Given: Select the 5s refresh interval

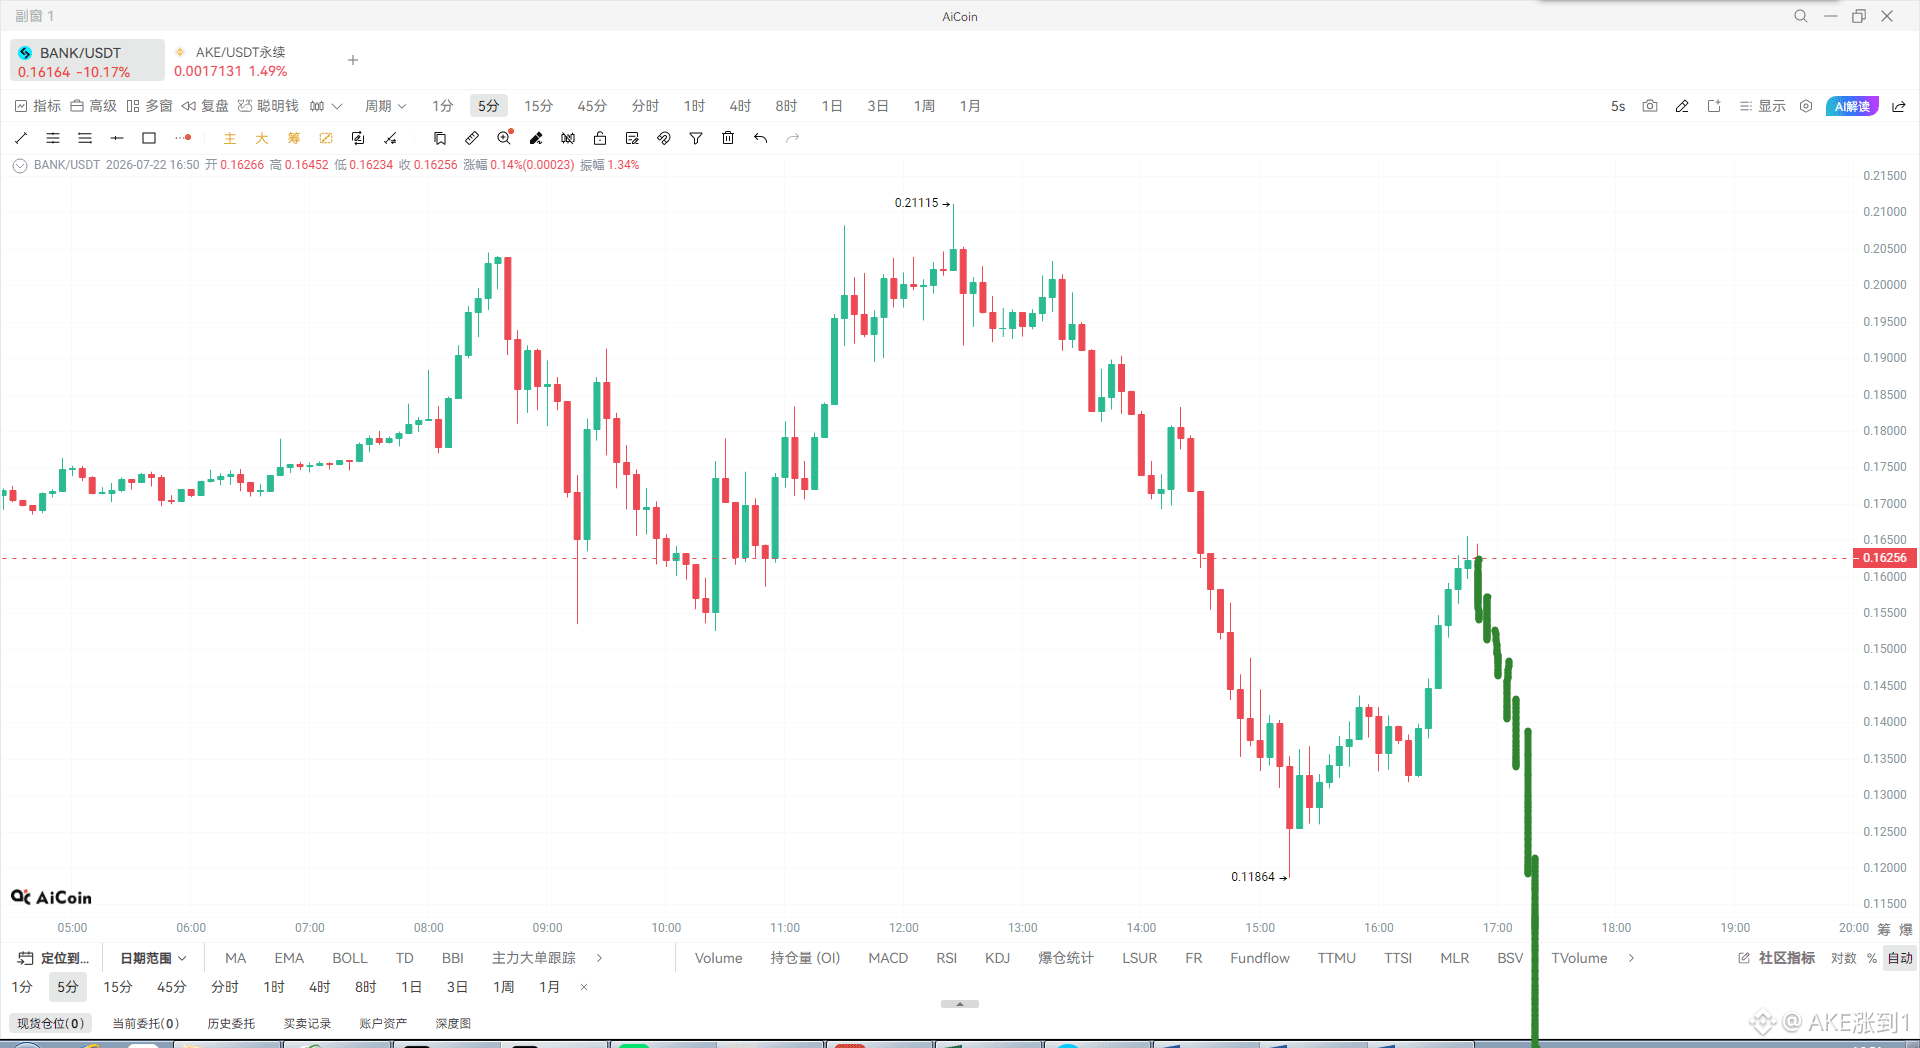Looking at the screenshot, I should click(1618, 106).
